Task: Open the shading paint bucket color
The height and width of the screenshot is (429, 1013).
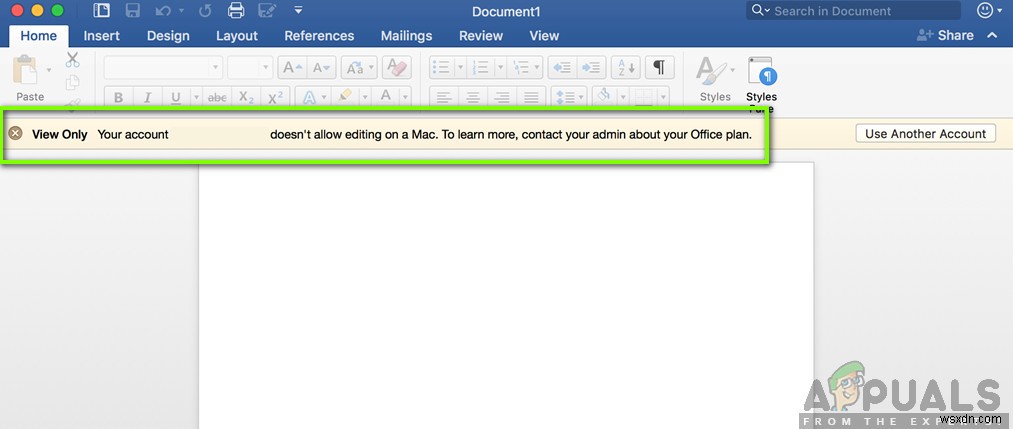Action: tap(604, 98)
